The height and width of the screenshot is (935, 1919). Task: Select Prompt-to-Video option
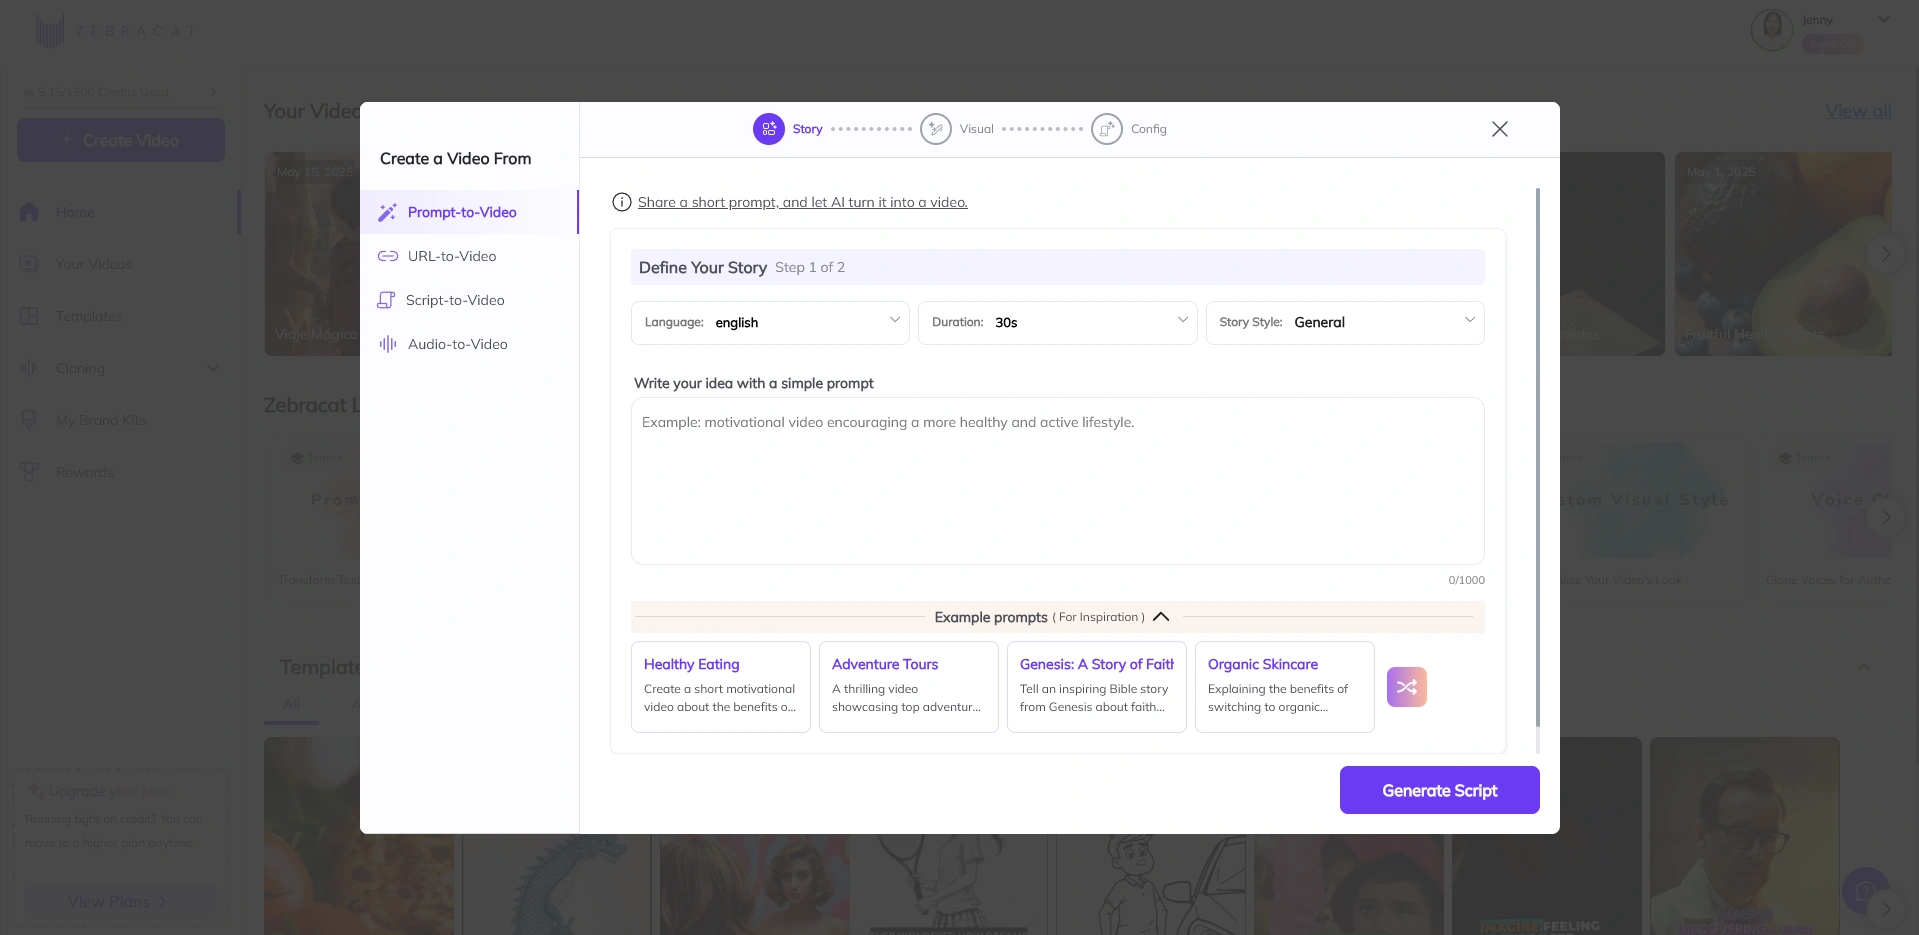(469, 212)
